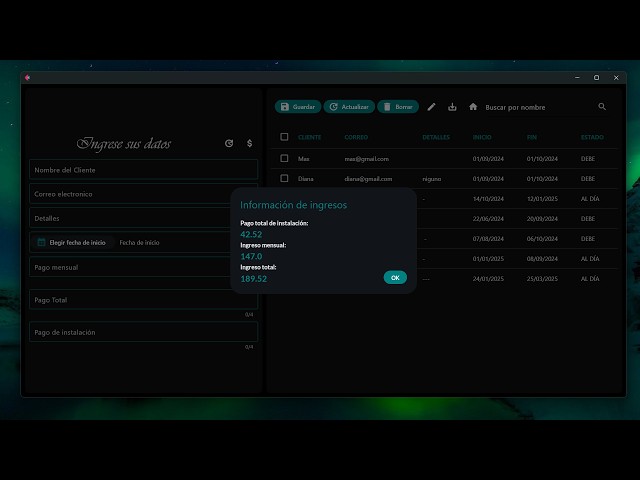Click the 147.0 monthly income value
The width and height of the screenshot is (640, 480).
coord(251,256)
